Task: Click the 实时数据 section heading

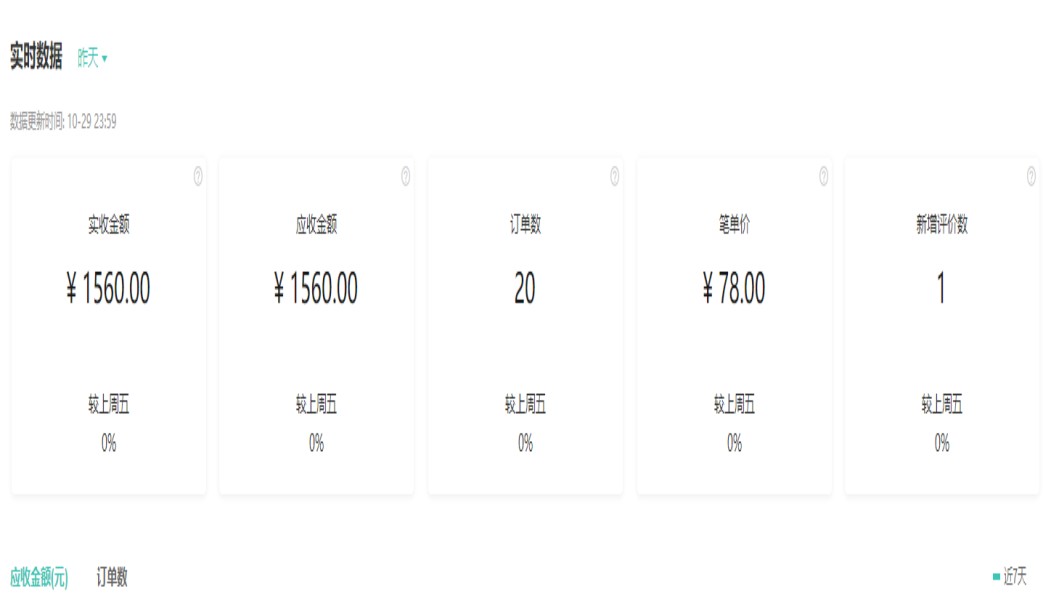Action: click(x=36, y=58)
